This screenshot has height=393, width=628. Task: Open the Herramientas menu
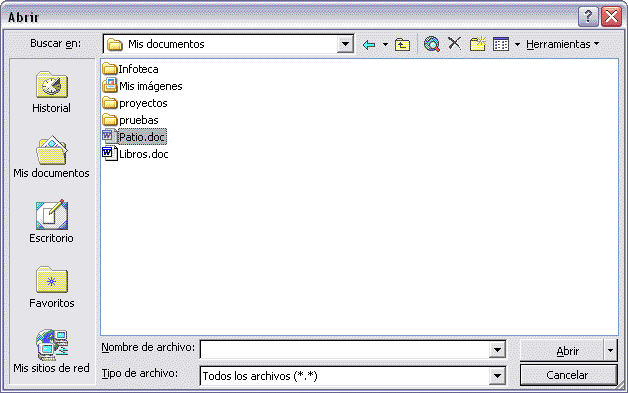coord(562,44)
